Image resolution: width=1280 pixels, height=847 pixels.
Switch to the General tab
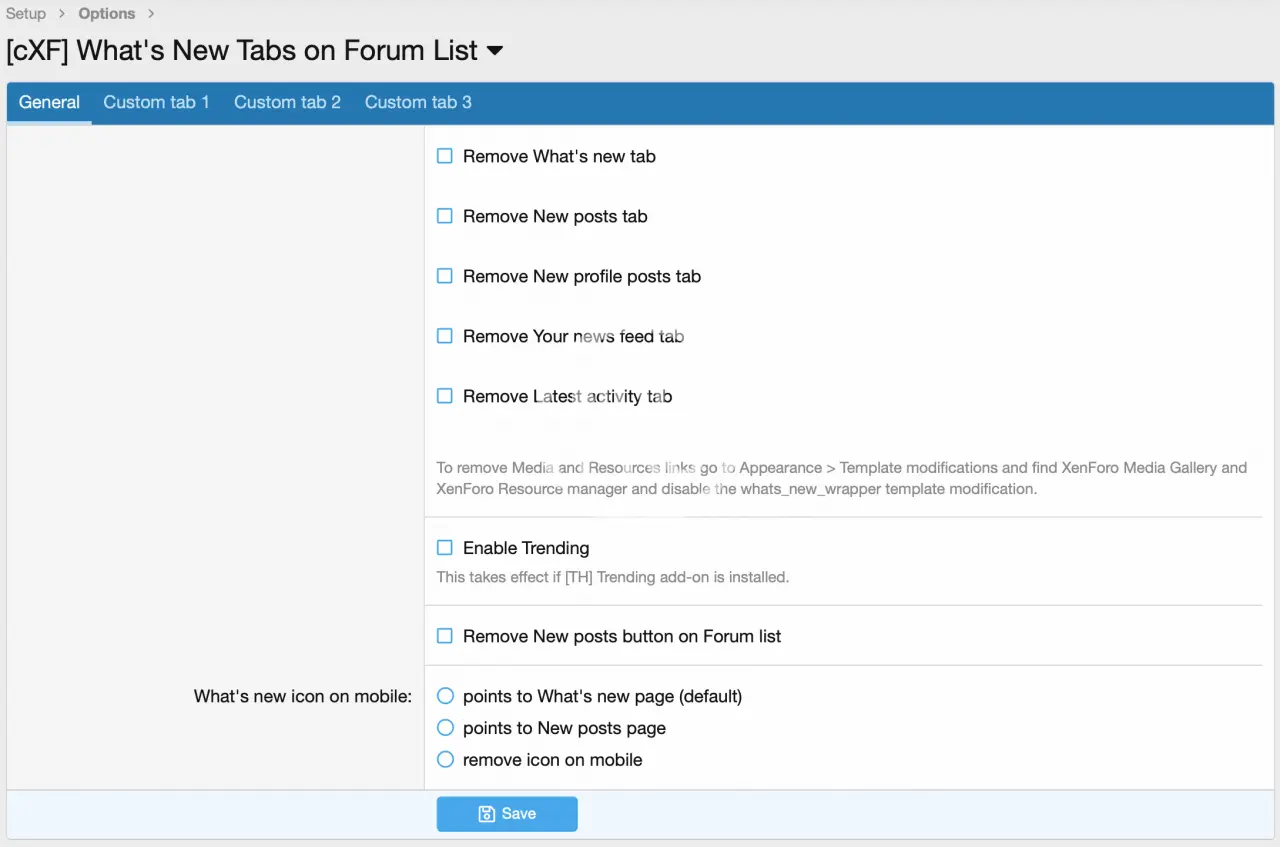(x=49, y=102)
